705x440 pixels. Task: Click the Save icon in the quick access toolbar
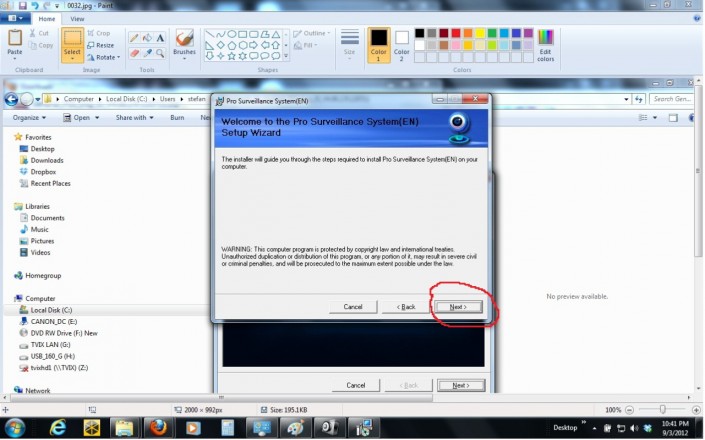[x=23, y=5]
